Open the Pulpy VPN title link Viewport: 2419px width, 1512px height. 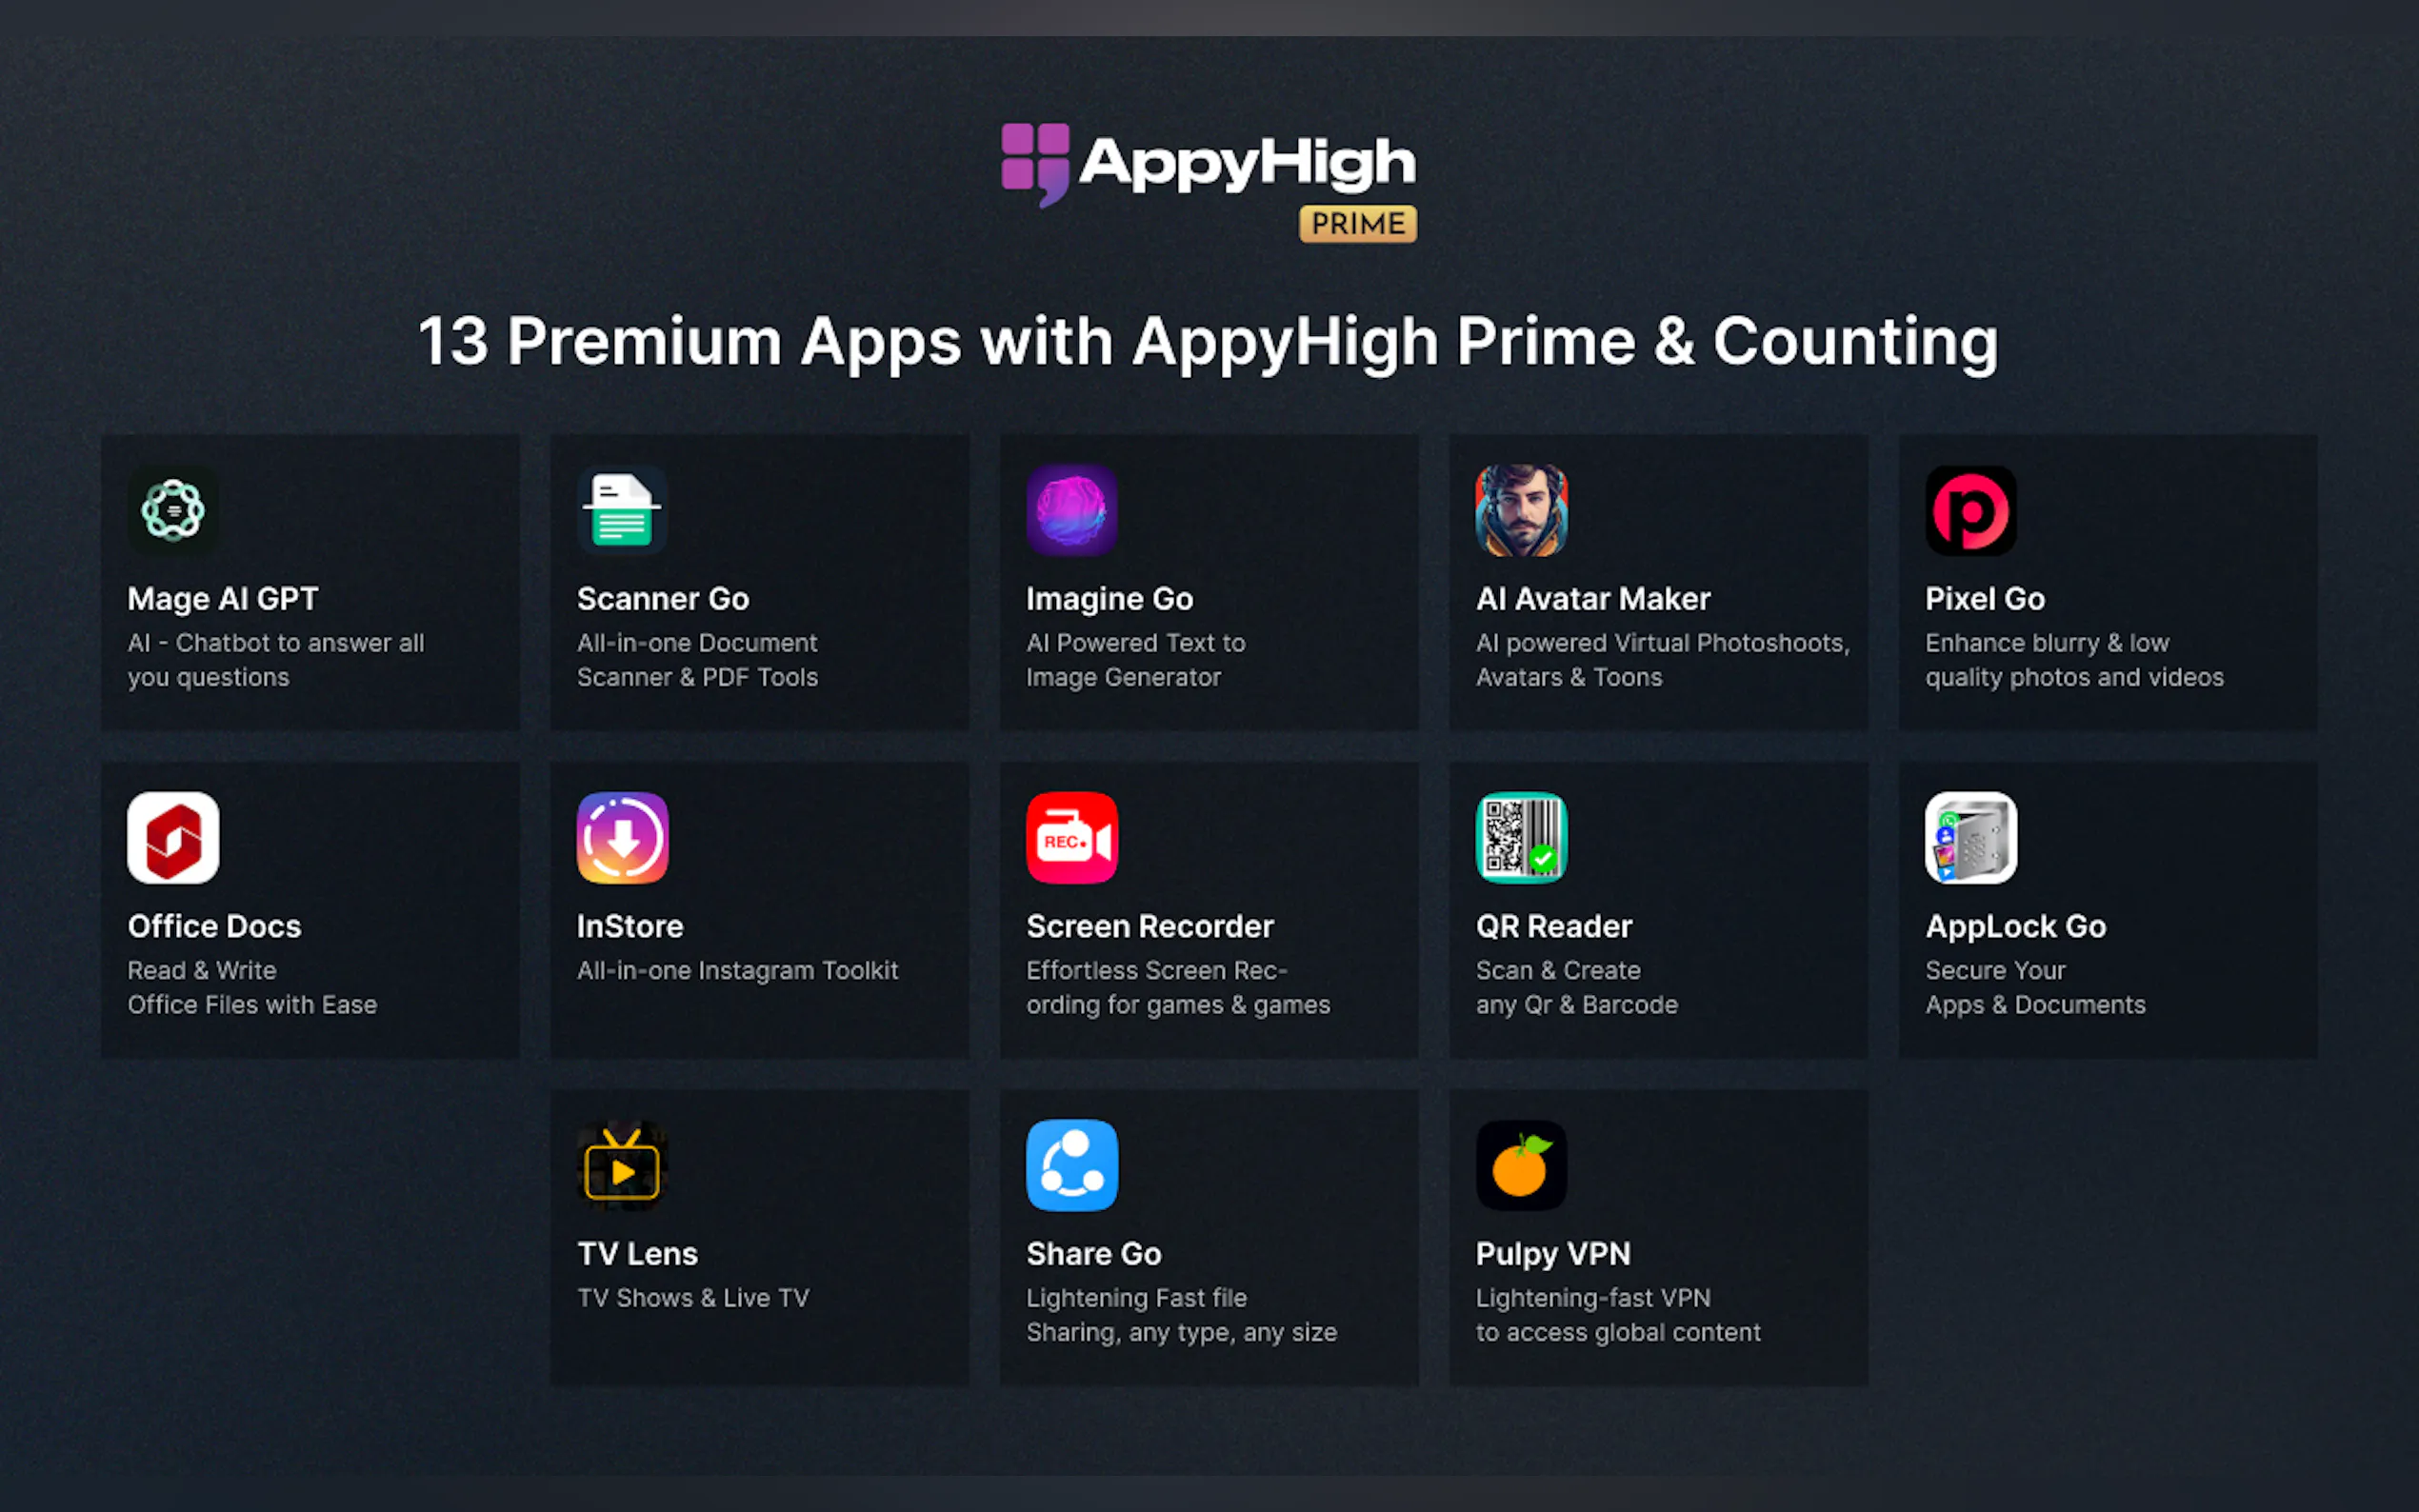point(1552,1254)
